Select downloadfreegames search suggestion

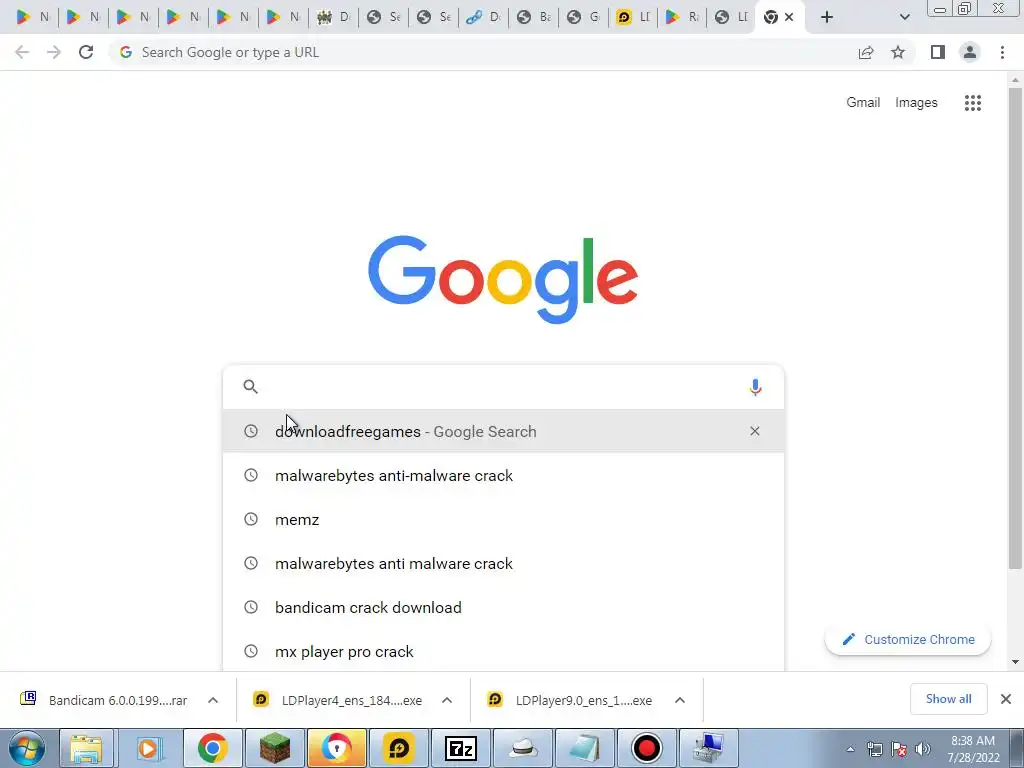coord(503,431)
